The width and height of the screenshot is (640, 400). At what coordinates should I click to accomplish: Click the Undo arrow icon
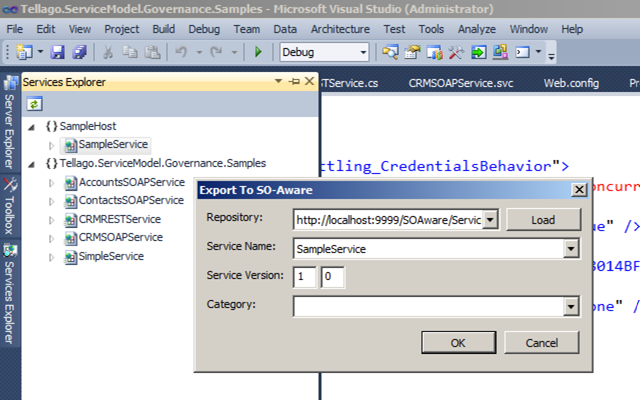pos(181,52)
